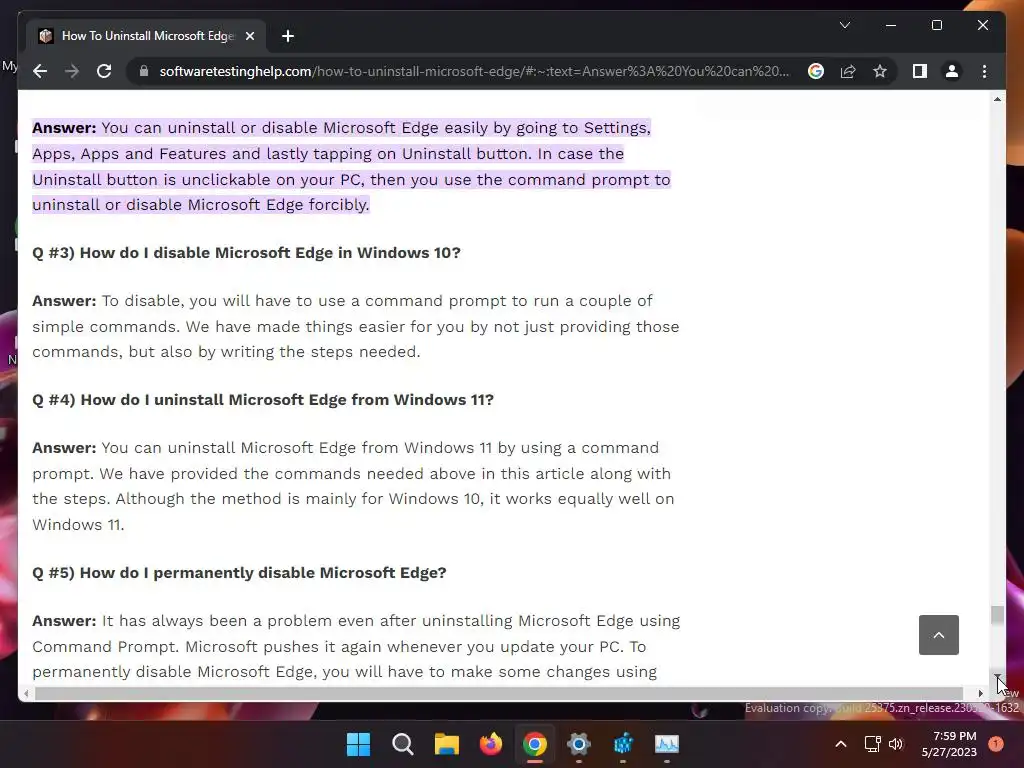Click the Google icon in address bar

pyautogui.click(x=816, y=71)
